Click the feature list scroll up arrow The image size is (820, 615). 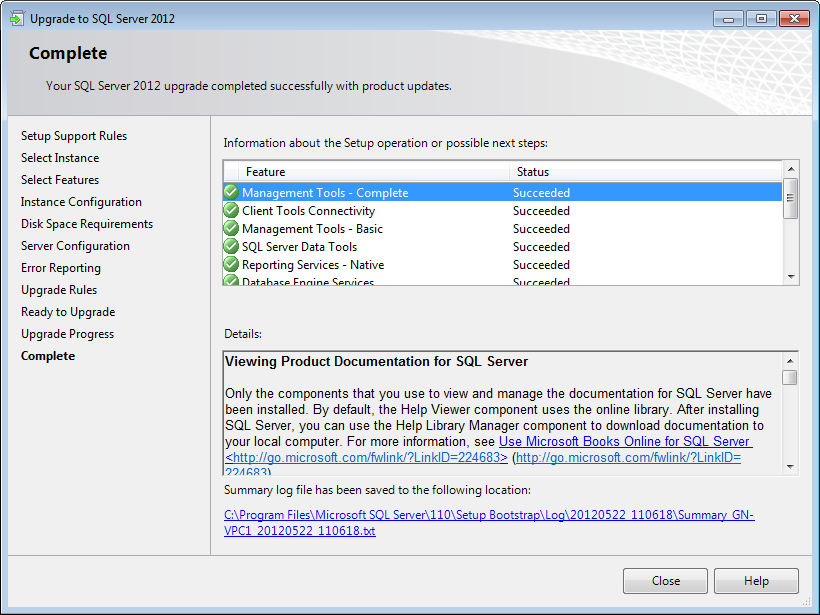point(791,169)
